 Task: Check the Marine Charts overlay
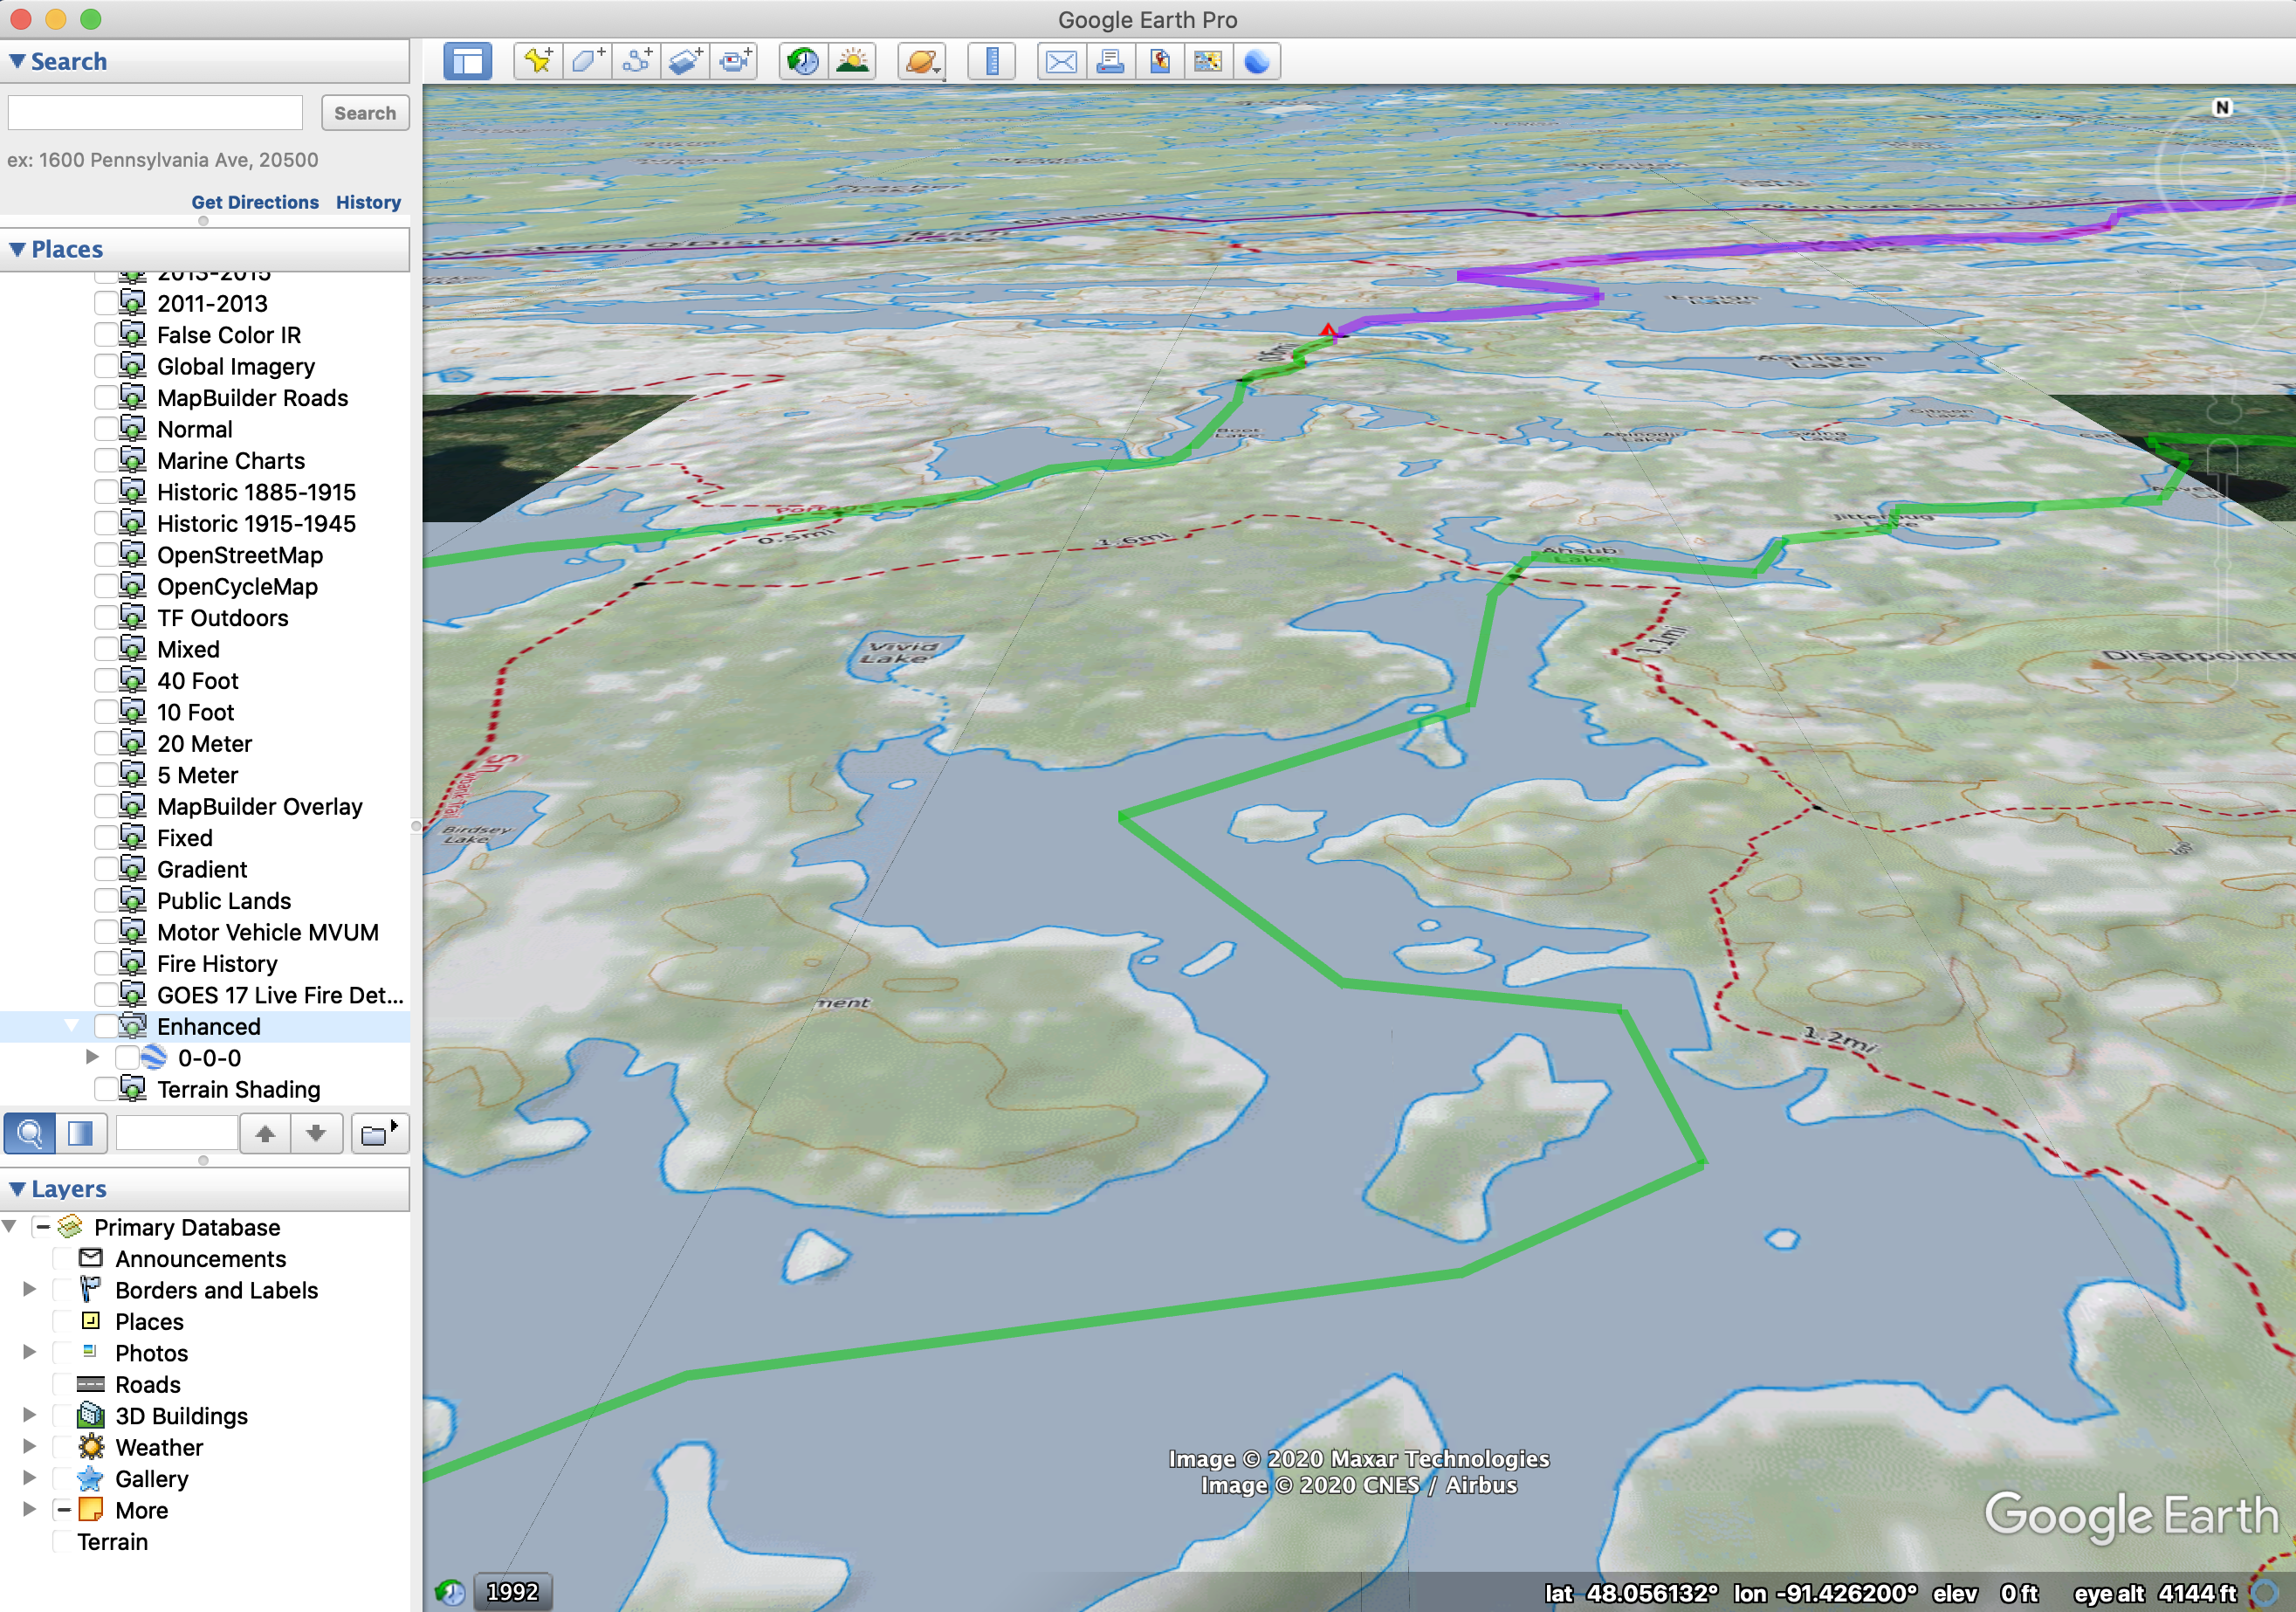point(104,461)
